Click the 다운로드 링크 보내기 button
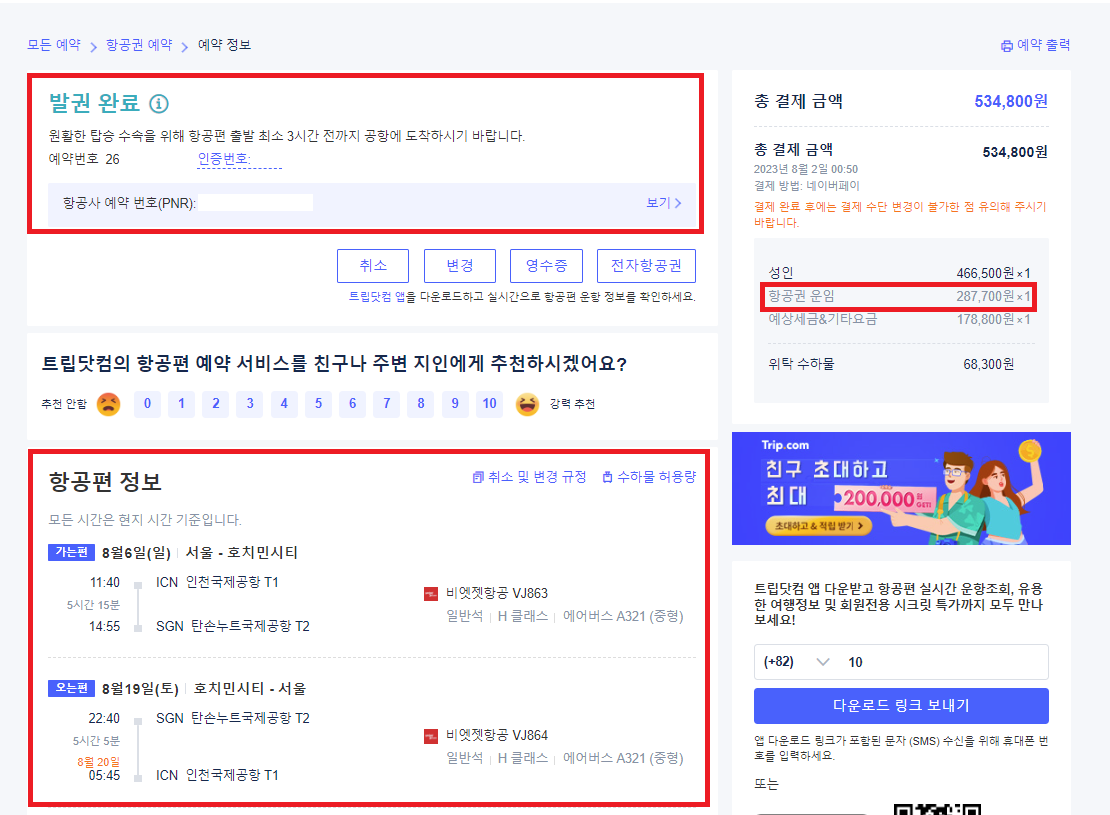The width and height of the screenshot is (1110, 815). tap(901, 705)
